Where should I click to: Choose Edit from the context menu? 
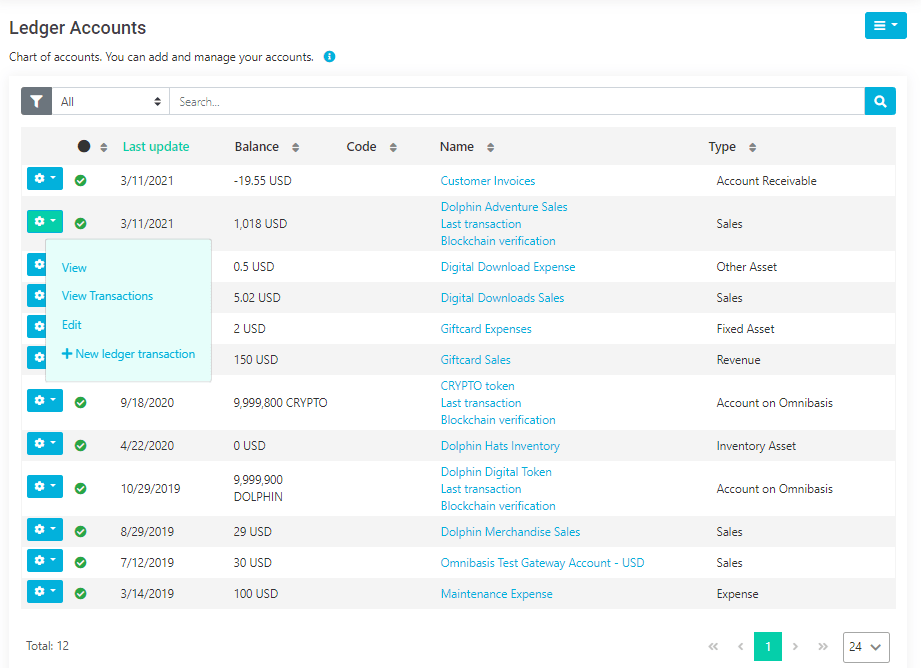(x=70, y=324)
